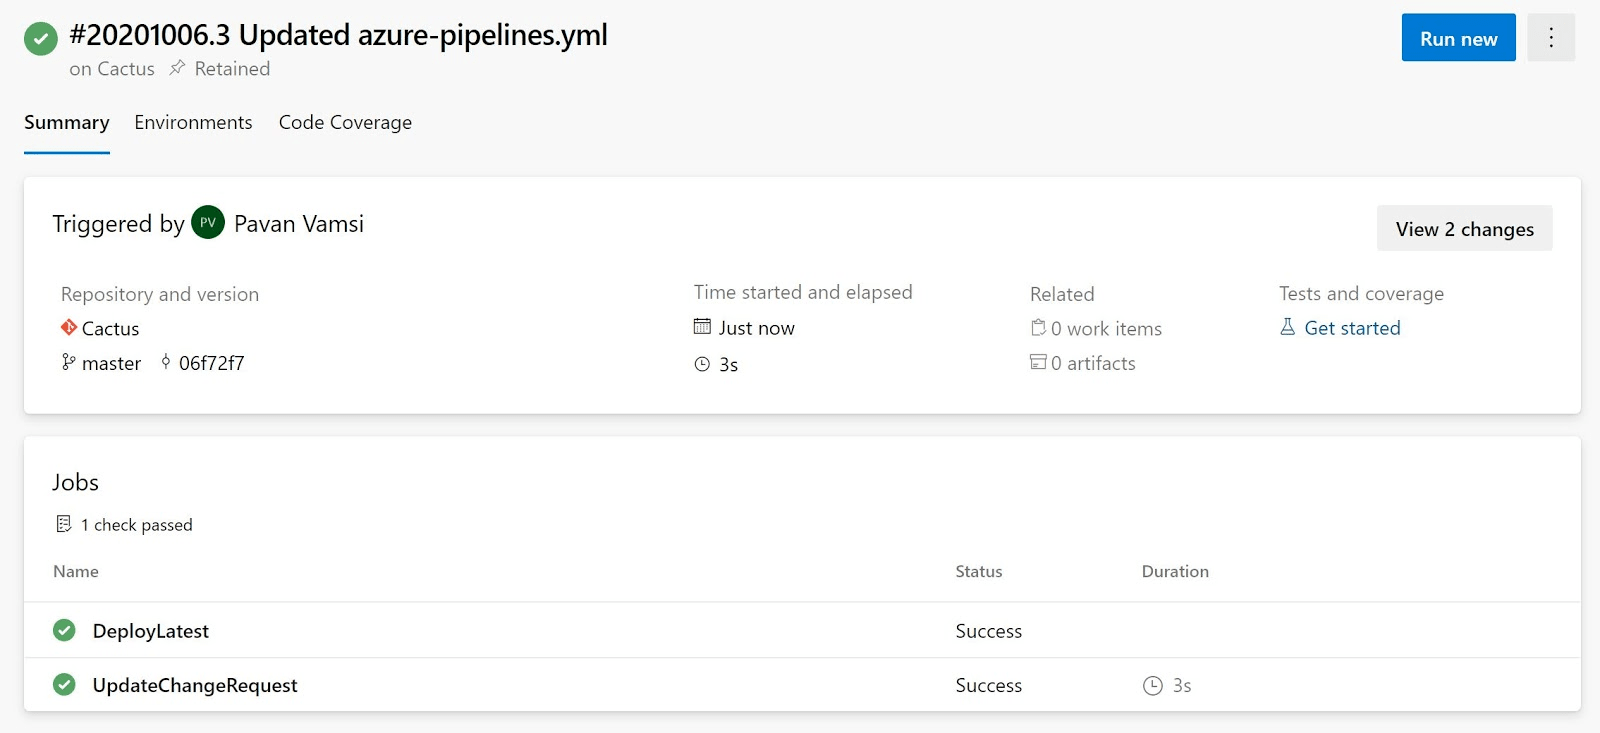Click the commit icon beside 06f72f7
The height and width of the screenshot is (733, 1600).
[x=166, y=362]
